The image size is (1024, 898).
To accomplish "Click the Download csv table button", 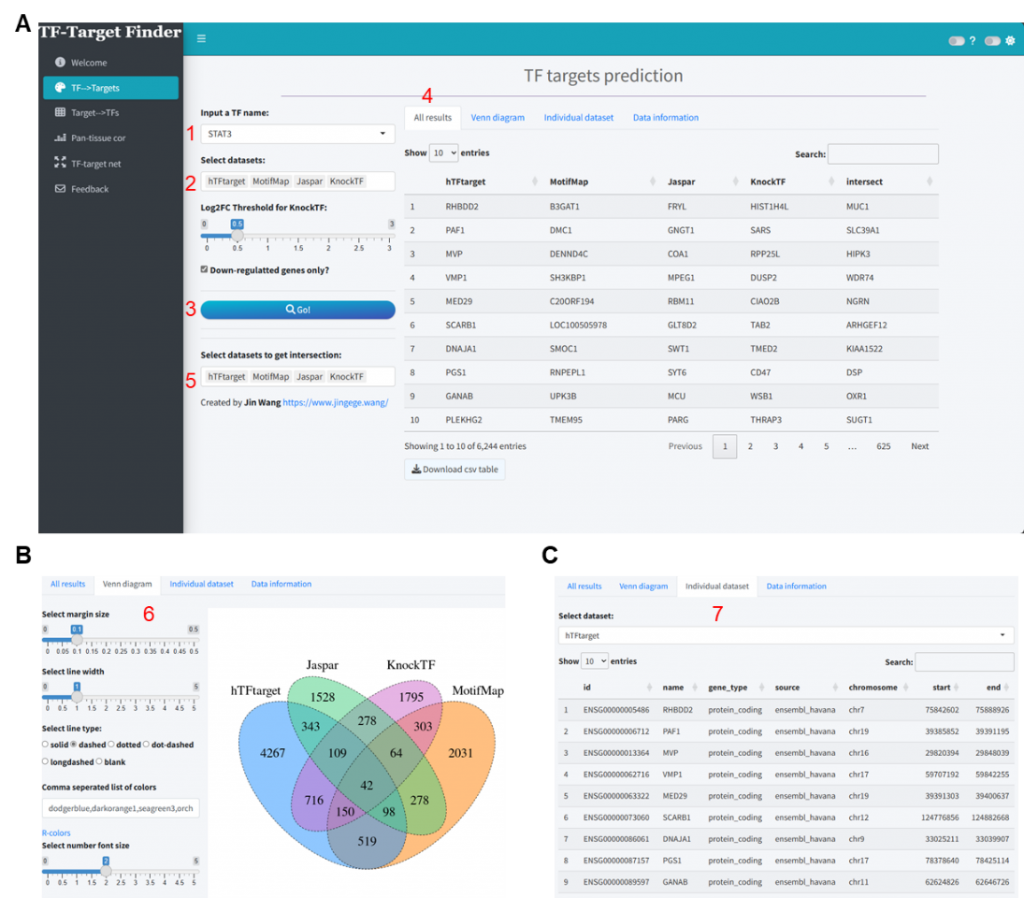I will click(454, 470).
